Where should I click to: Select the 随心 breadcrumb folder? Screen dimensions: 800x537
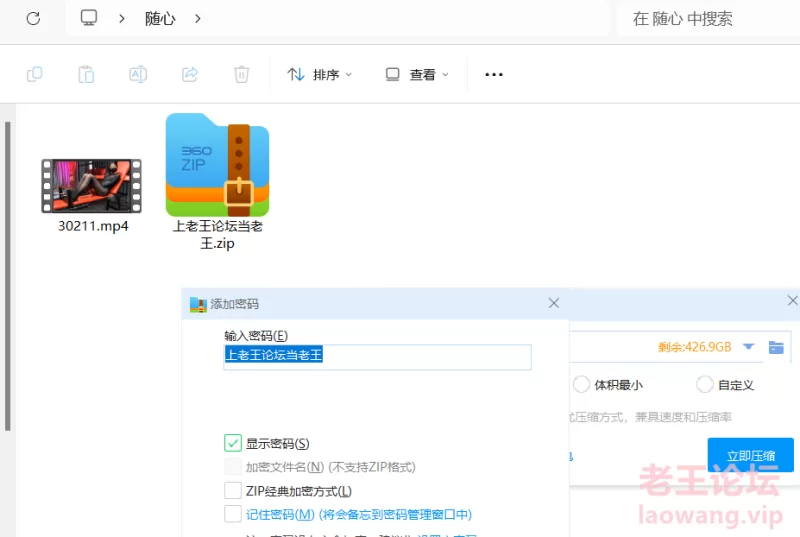click(160, 18)
